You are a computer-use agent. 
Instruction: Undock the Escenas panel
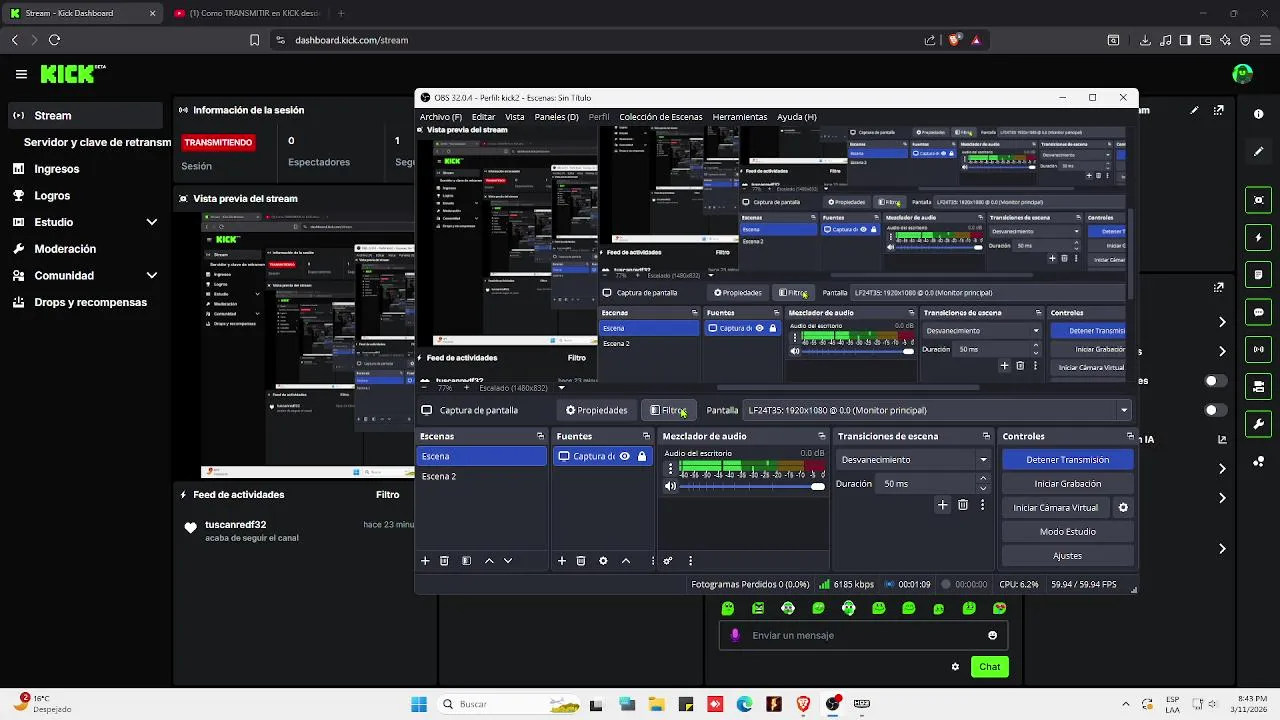[540, 436]
